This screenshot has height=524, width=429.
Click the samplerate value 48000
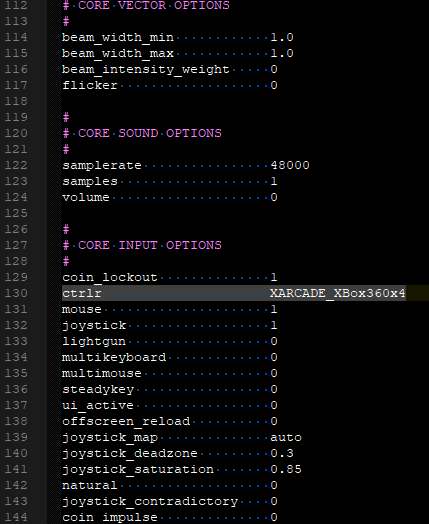(x=290, y=165)
